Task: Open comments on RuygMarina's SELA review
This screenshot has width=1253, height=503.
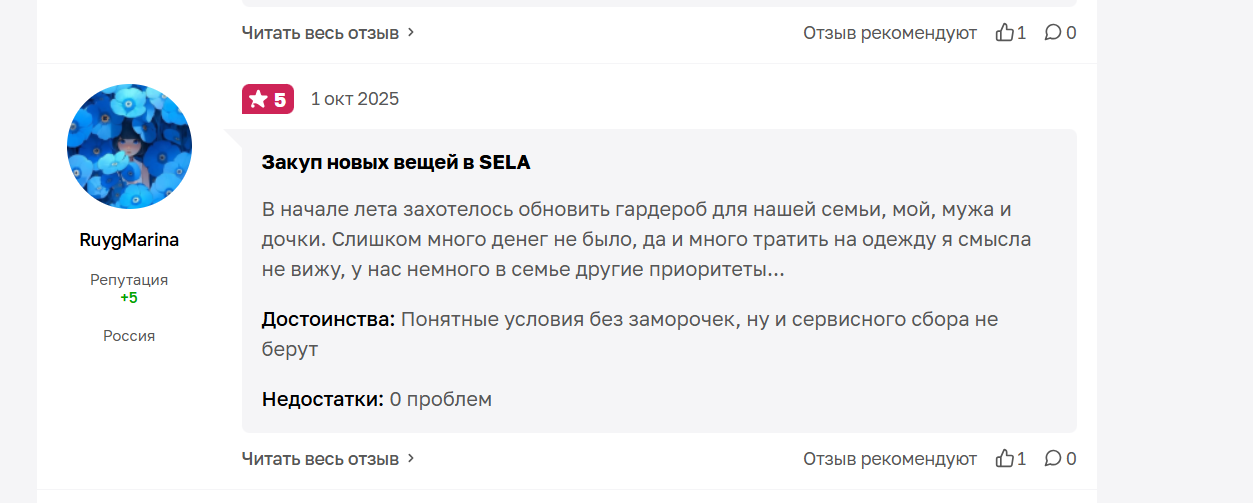Action: 1053,459
